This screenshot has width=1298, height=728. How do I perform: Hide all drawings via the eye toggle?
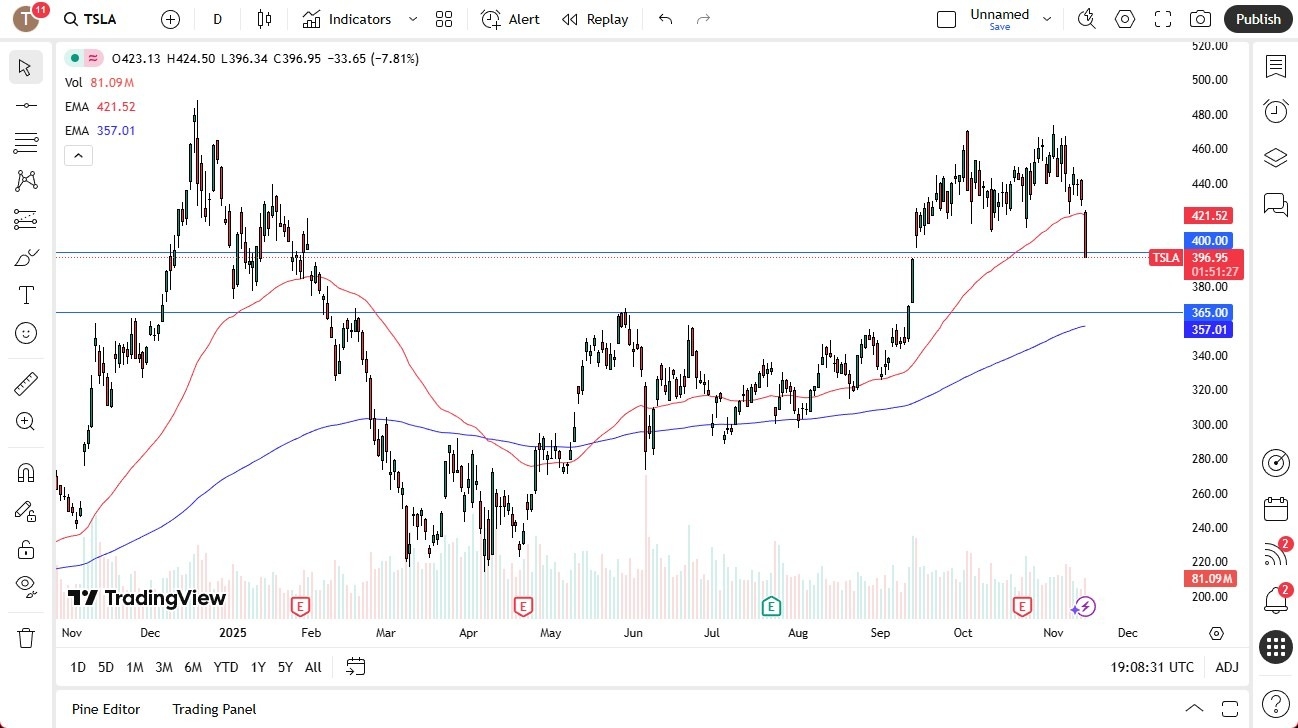coord(25,587)
